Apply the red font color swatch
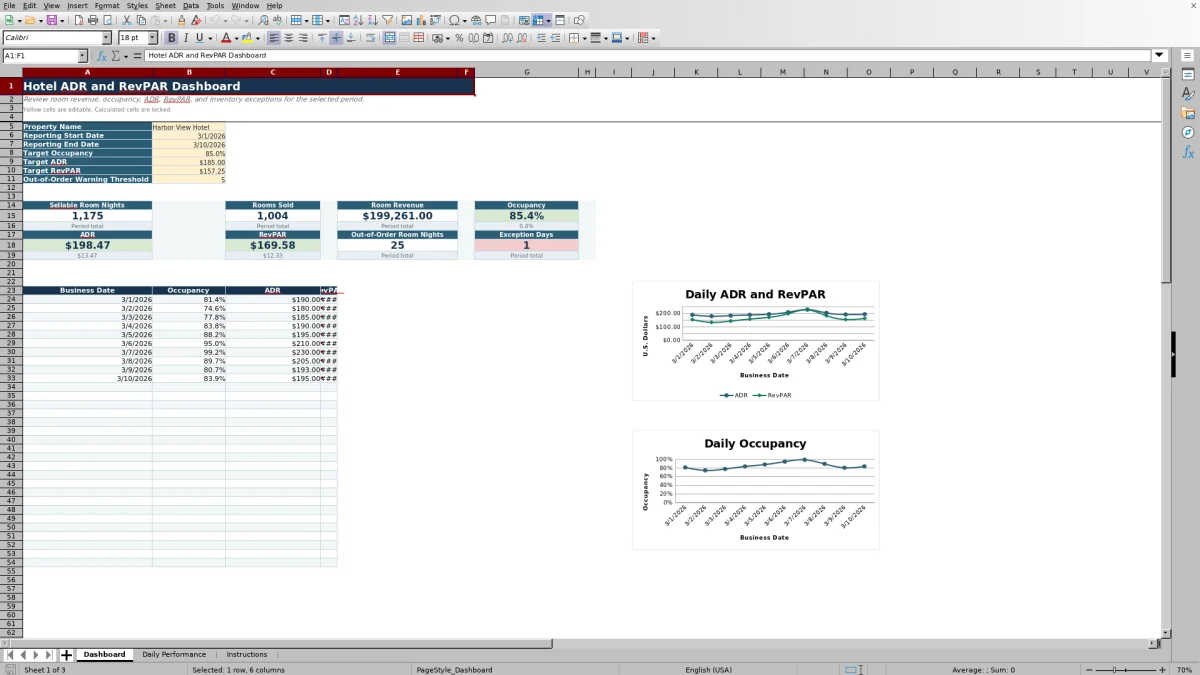 point(226,38)
